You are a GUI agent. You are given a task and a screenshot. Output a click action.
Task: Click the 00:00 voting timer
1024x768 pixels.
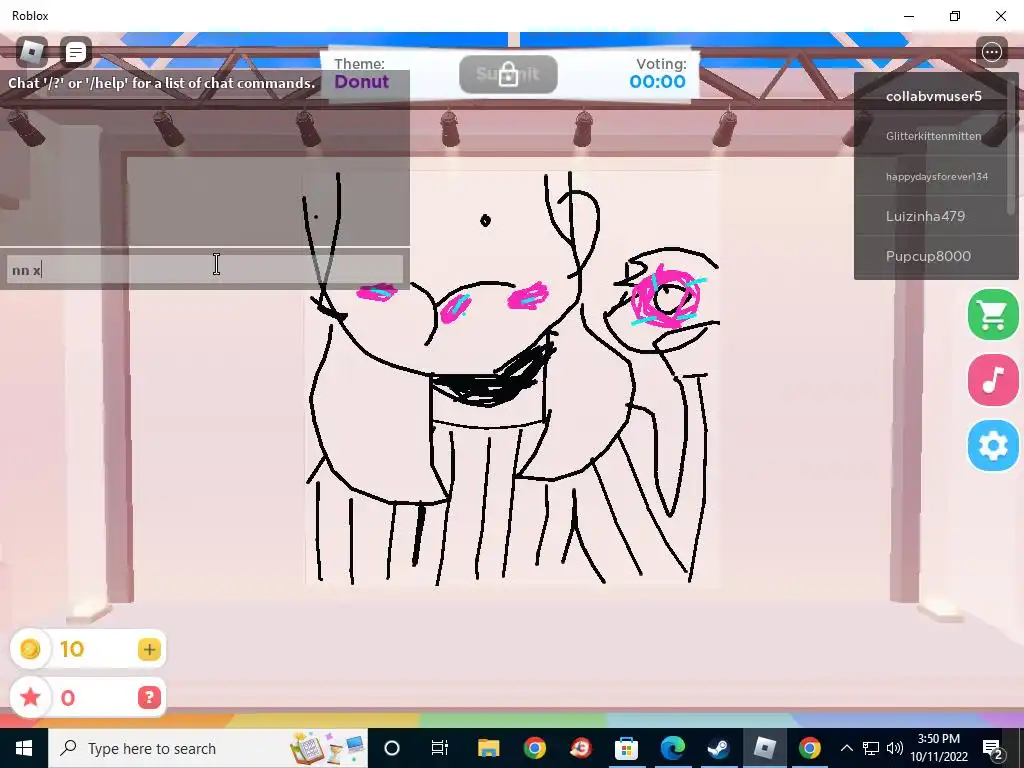coord(657,82)
